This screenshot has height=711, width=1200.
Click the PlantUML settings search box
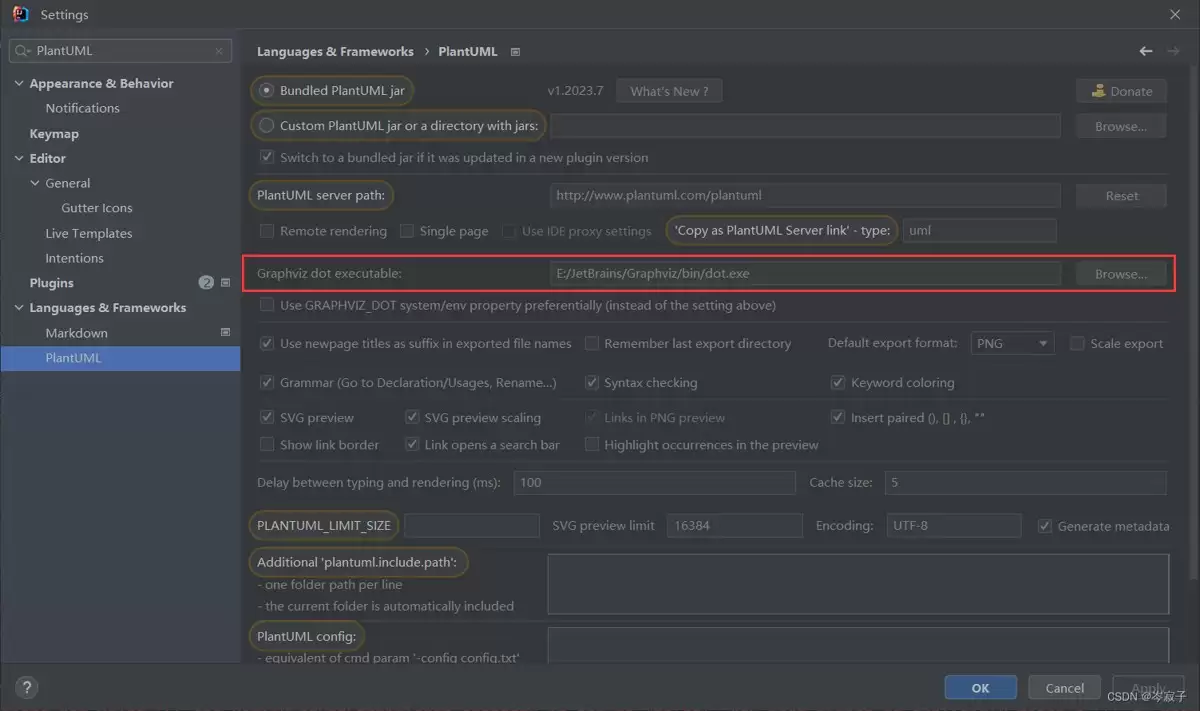click(120, 51)
